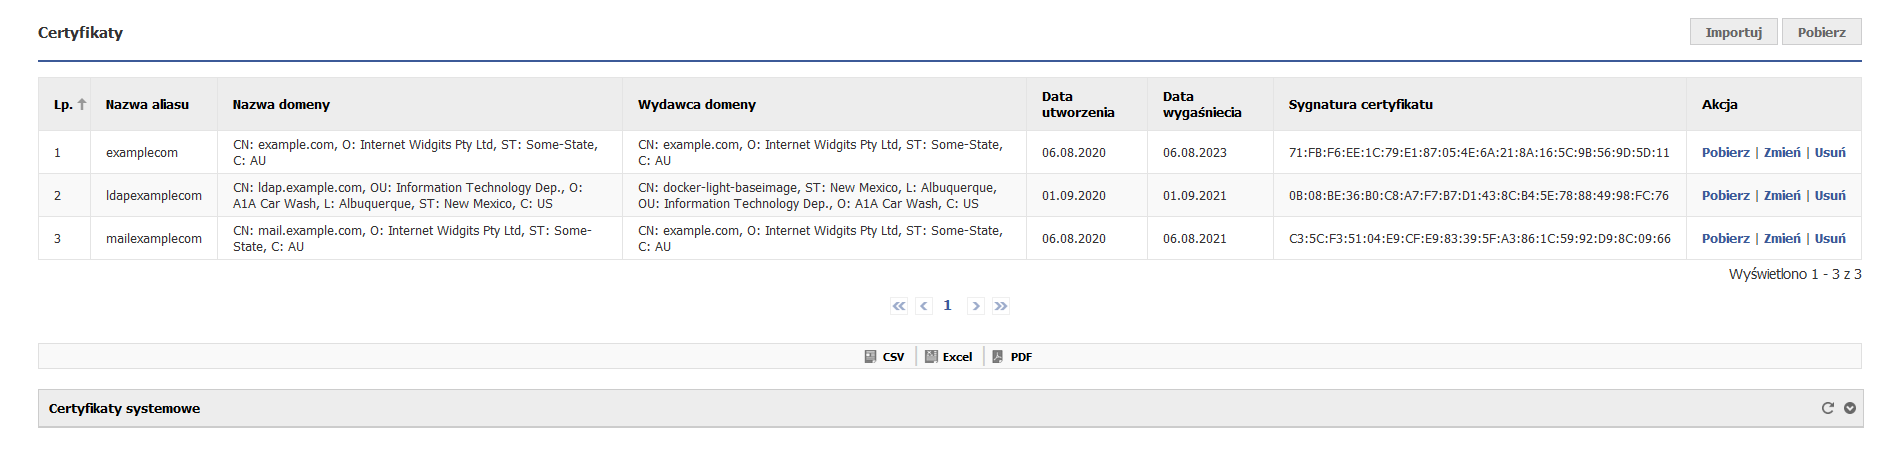The image size is (1894, 458).
Task: Click the Importuj button
Action: pyautogui.click(x=1734, y=32)
